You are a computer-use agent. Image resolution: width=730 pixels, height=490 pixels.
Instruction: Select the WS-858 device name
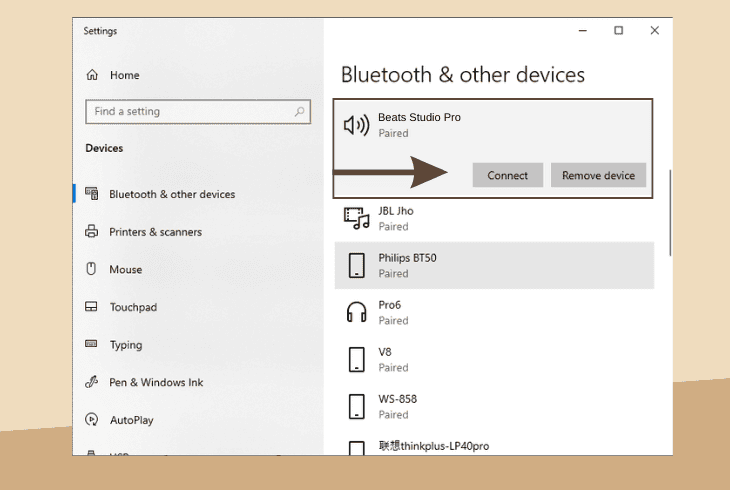point(398,399)
